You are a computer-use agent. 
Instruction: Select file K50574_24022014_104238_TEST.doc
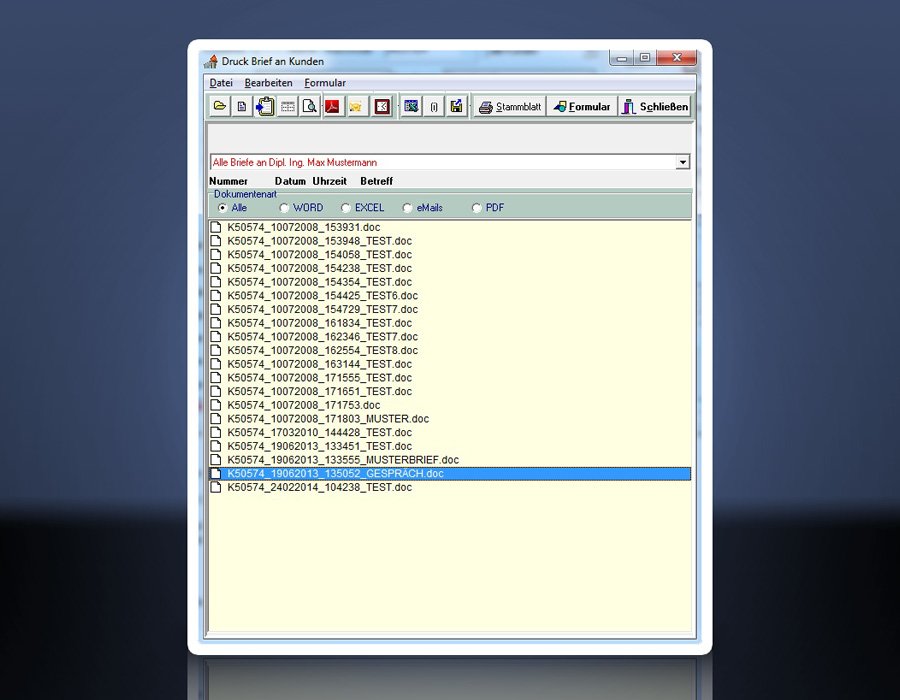[319, 488]
